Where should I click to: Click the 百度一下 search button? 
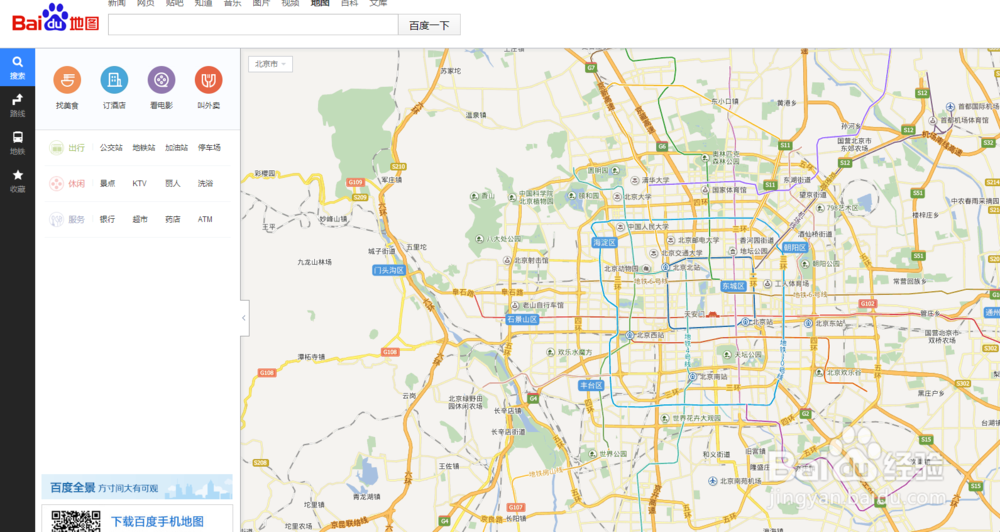click(x=429, y=25)
